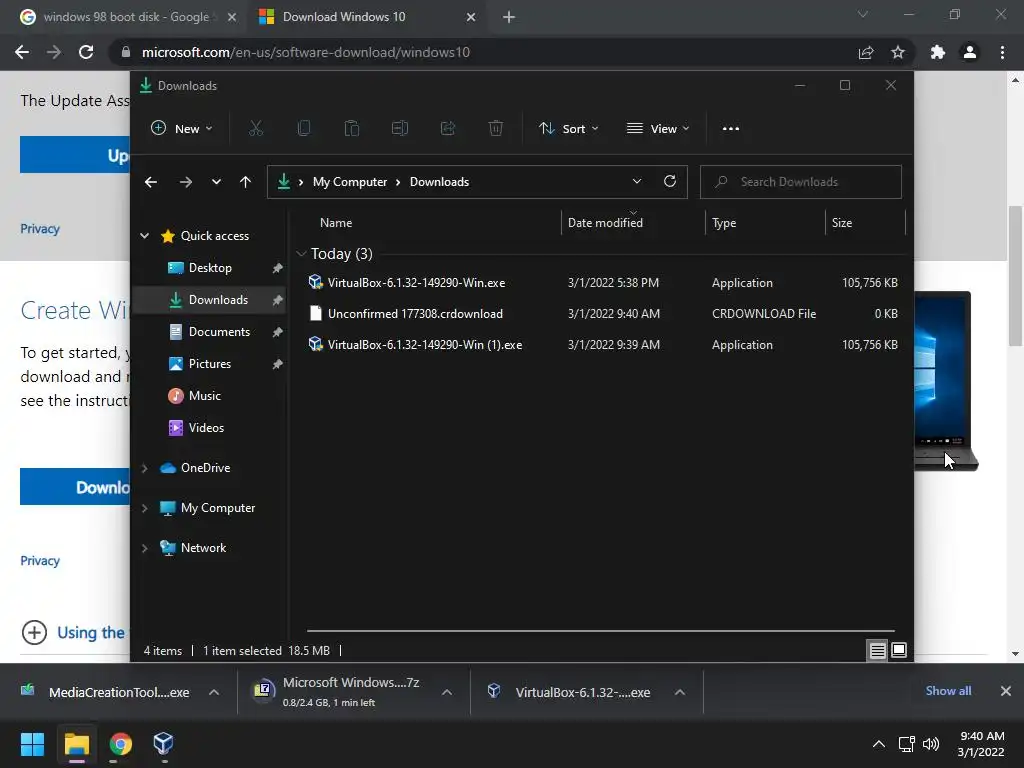Expand the OneDrive tree node
The width and height of the screenshot is (1024, 768).
pyautogui.click(x=145, y=468)
